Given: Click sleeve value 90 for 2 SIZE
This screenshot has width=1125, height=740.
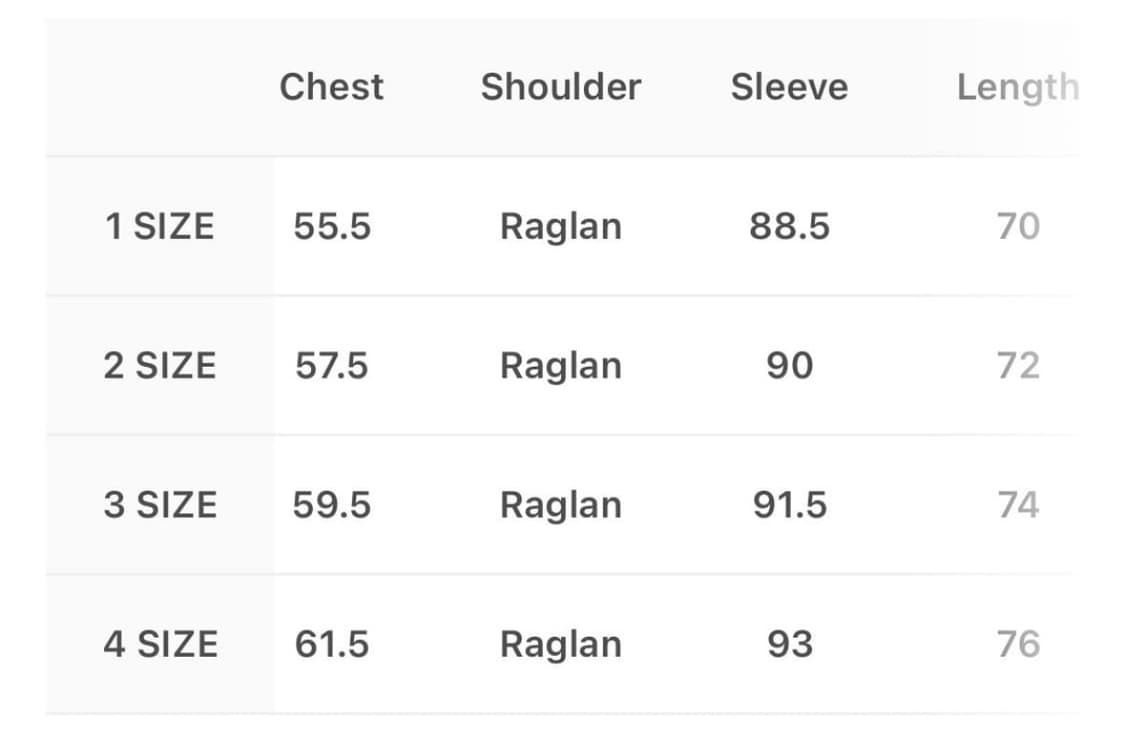Looking at the screenshot, I should (789, 366).
